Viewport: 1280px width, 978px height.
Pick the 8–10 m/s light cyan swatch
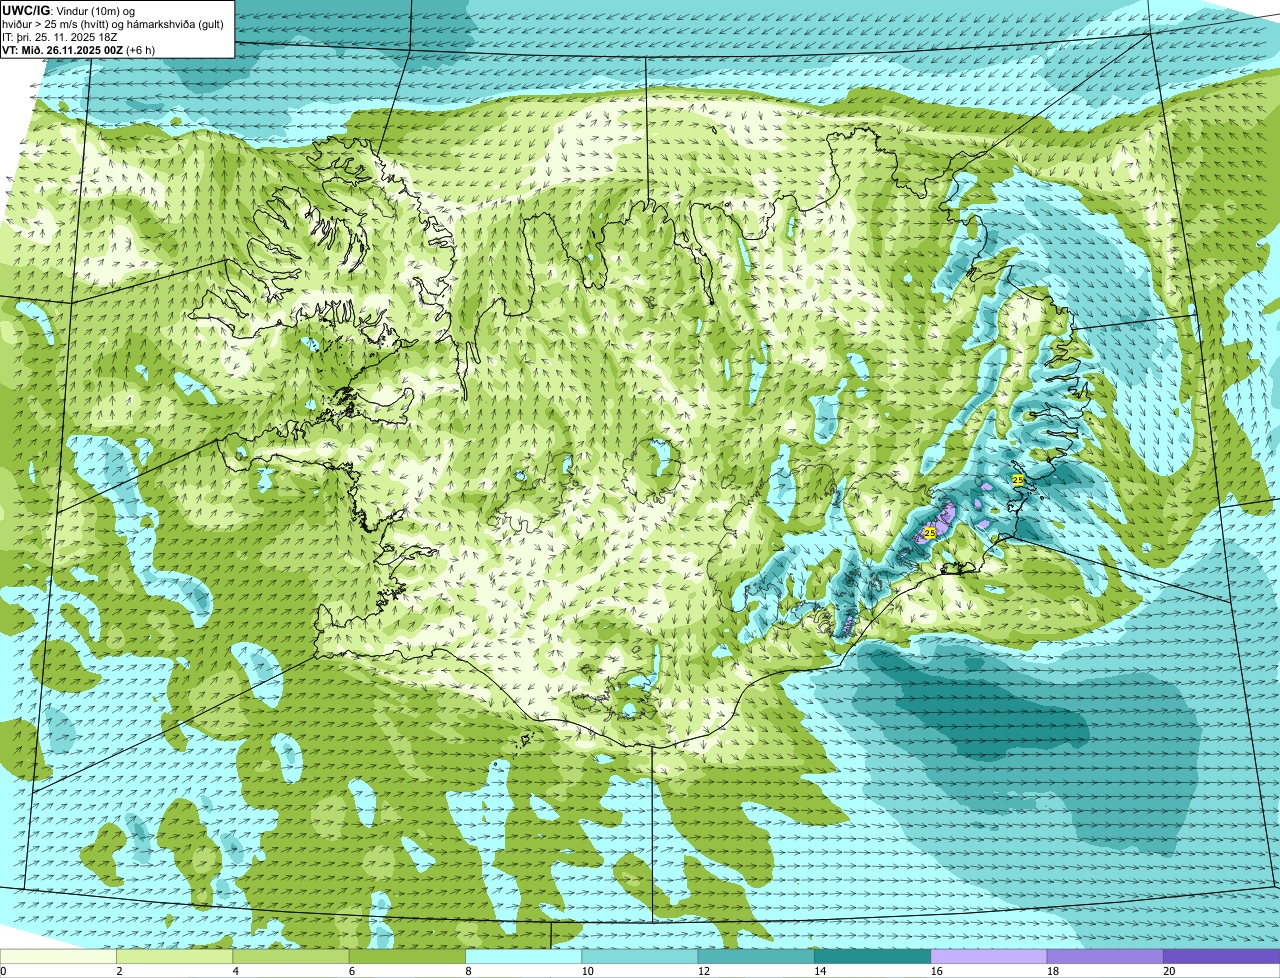[x=523, y=957]
